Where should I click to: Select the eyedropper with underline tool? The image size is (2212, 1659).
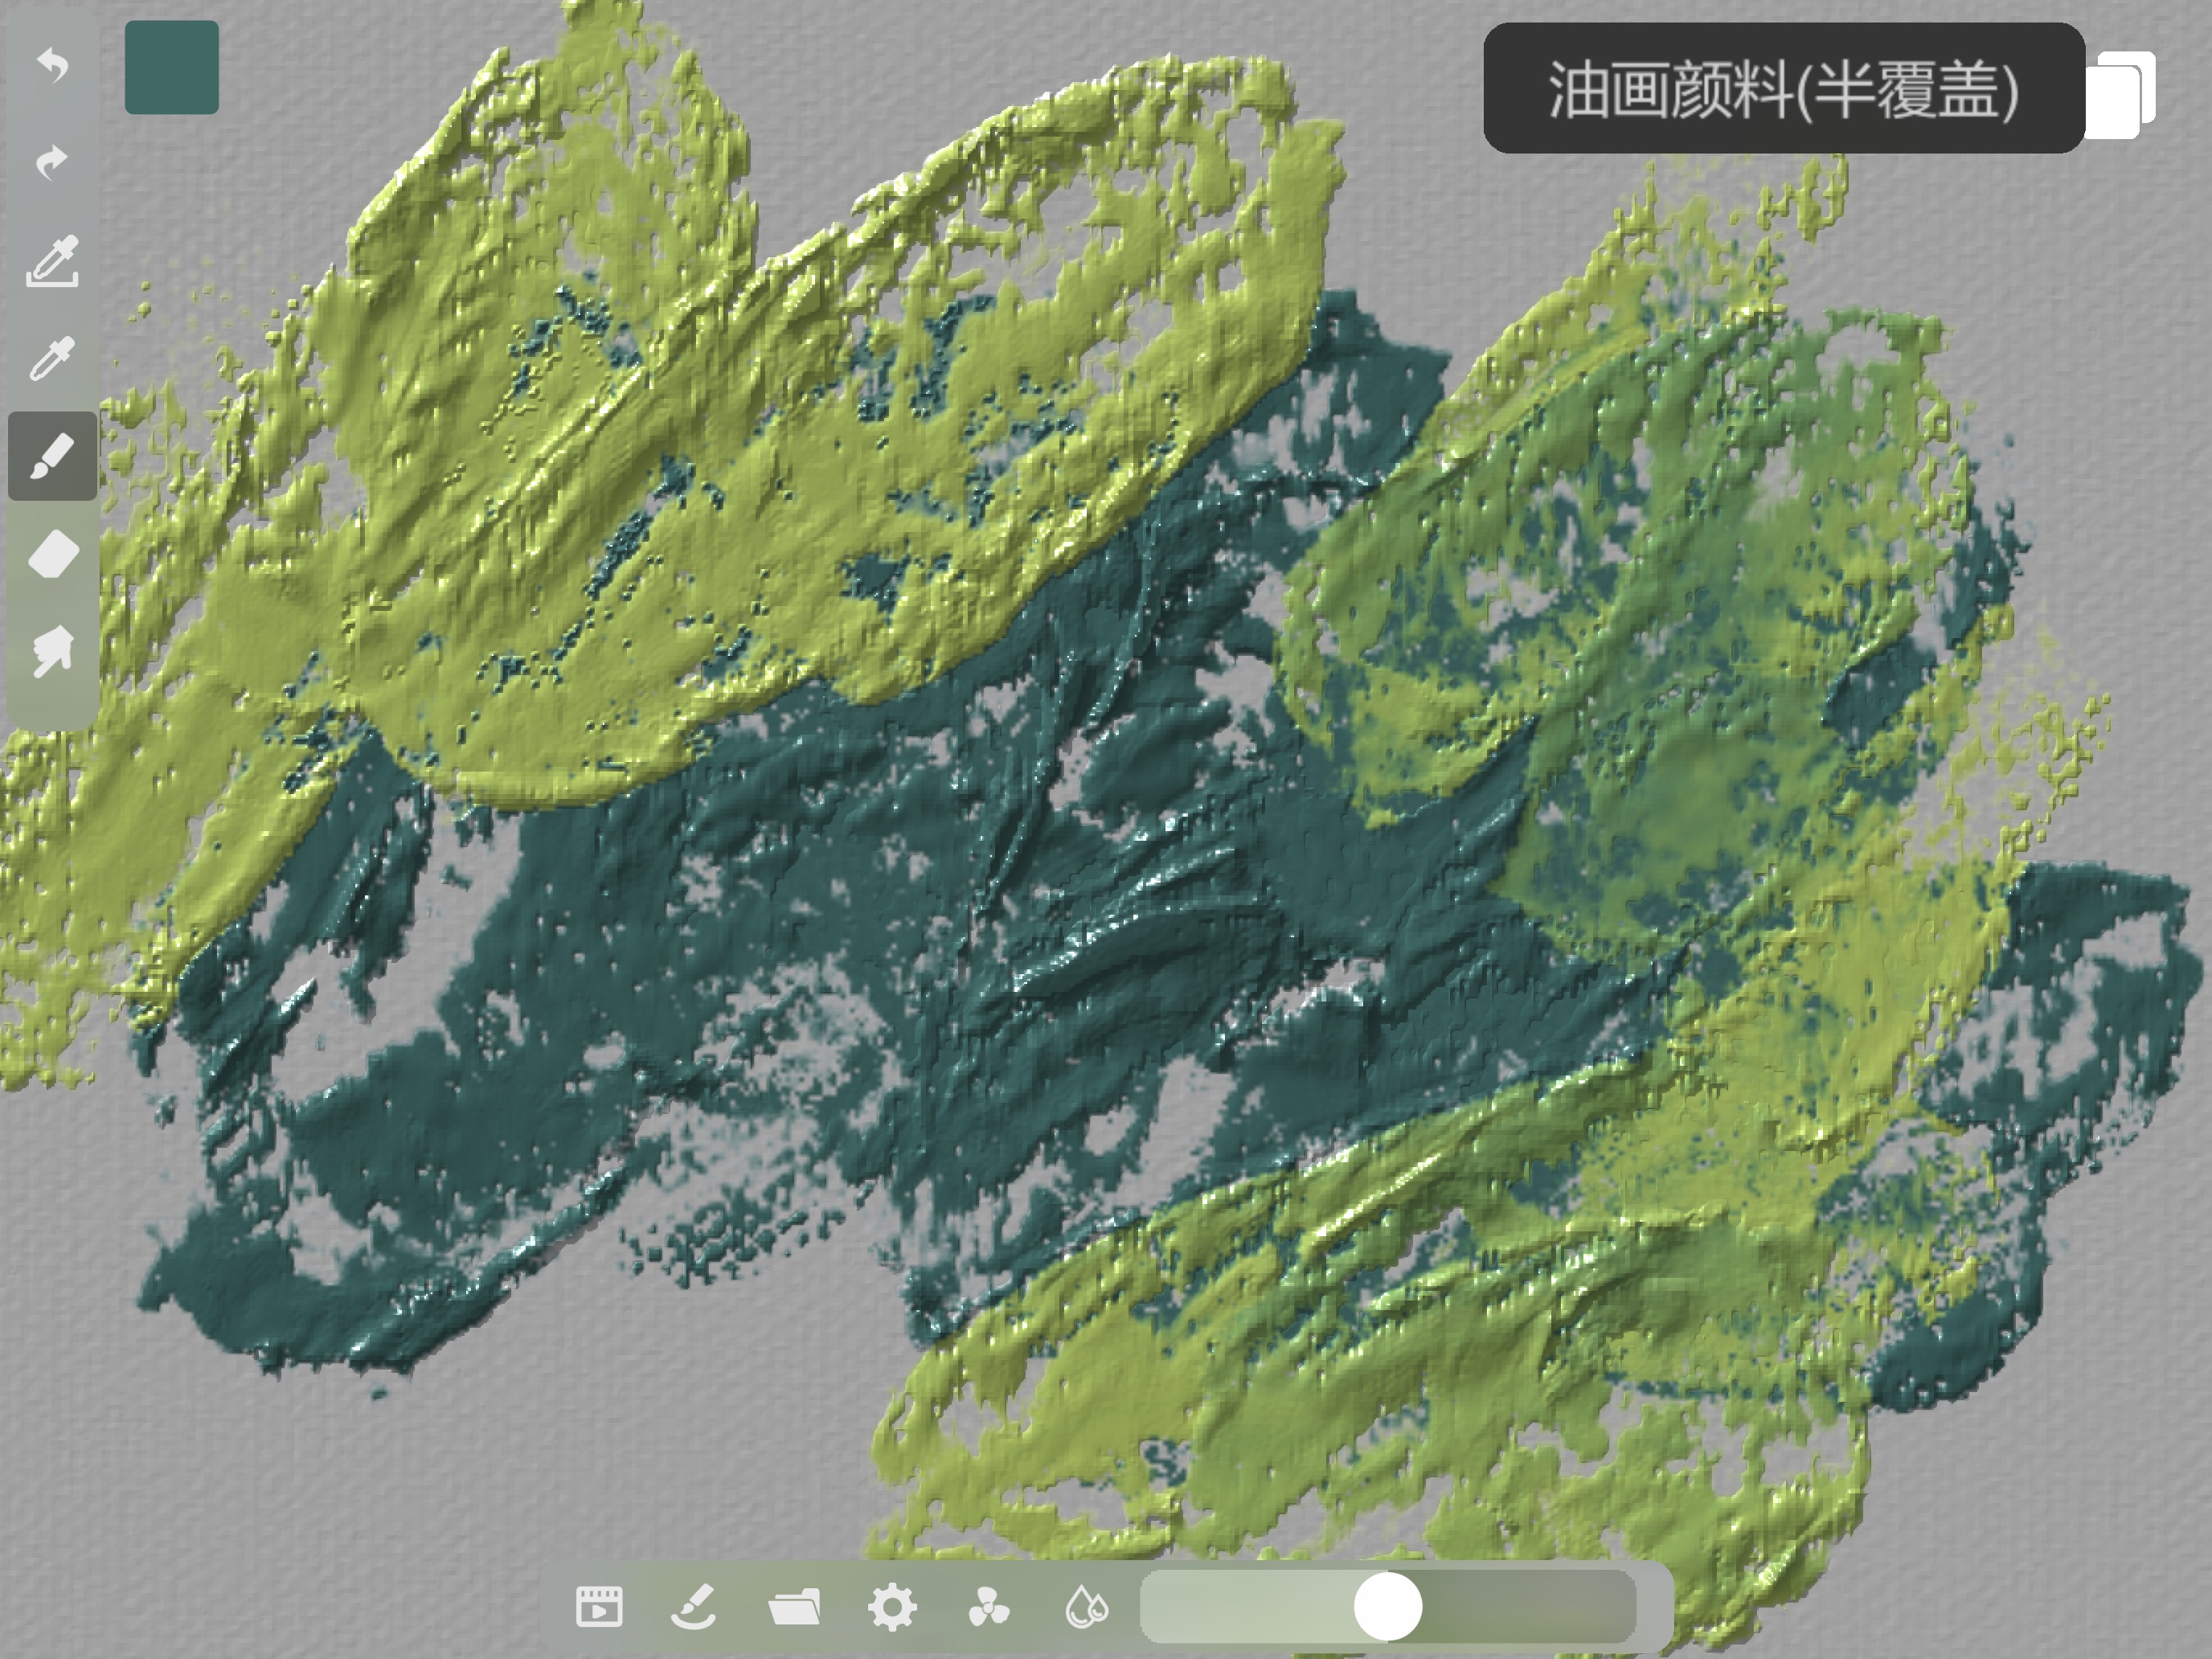[x=52, y=261]
